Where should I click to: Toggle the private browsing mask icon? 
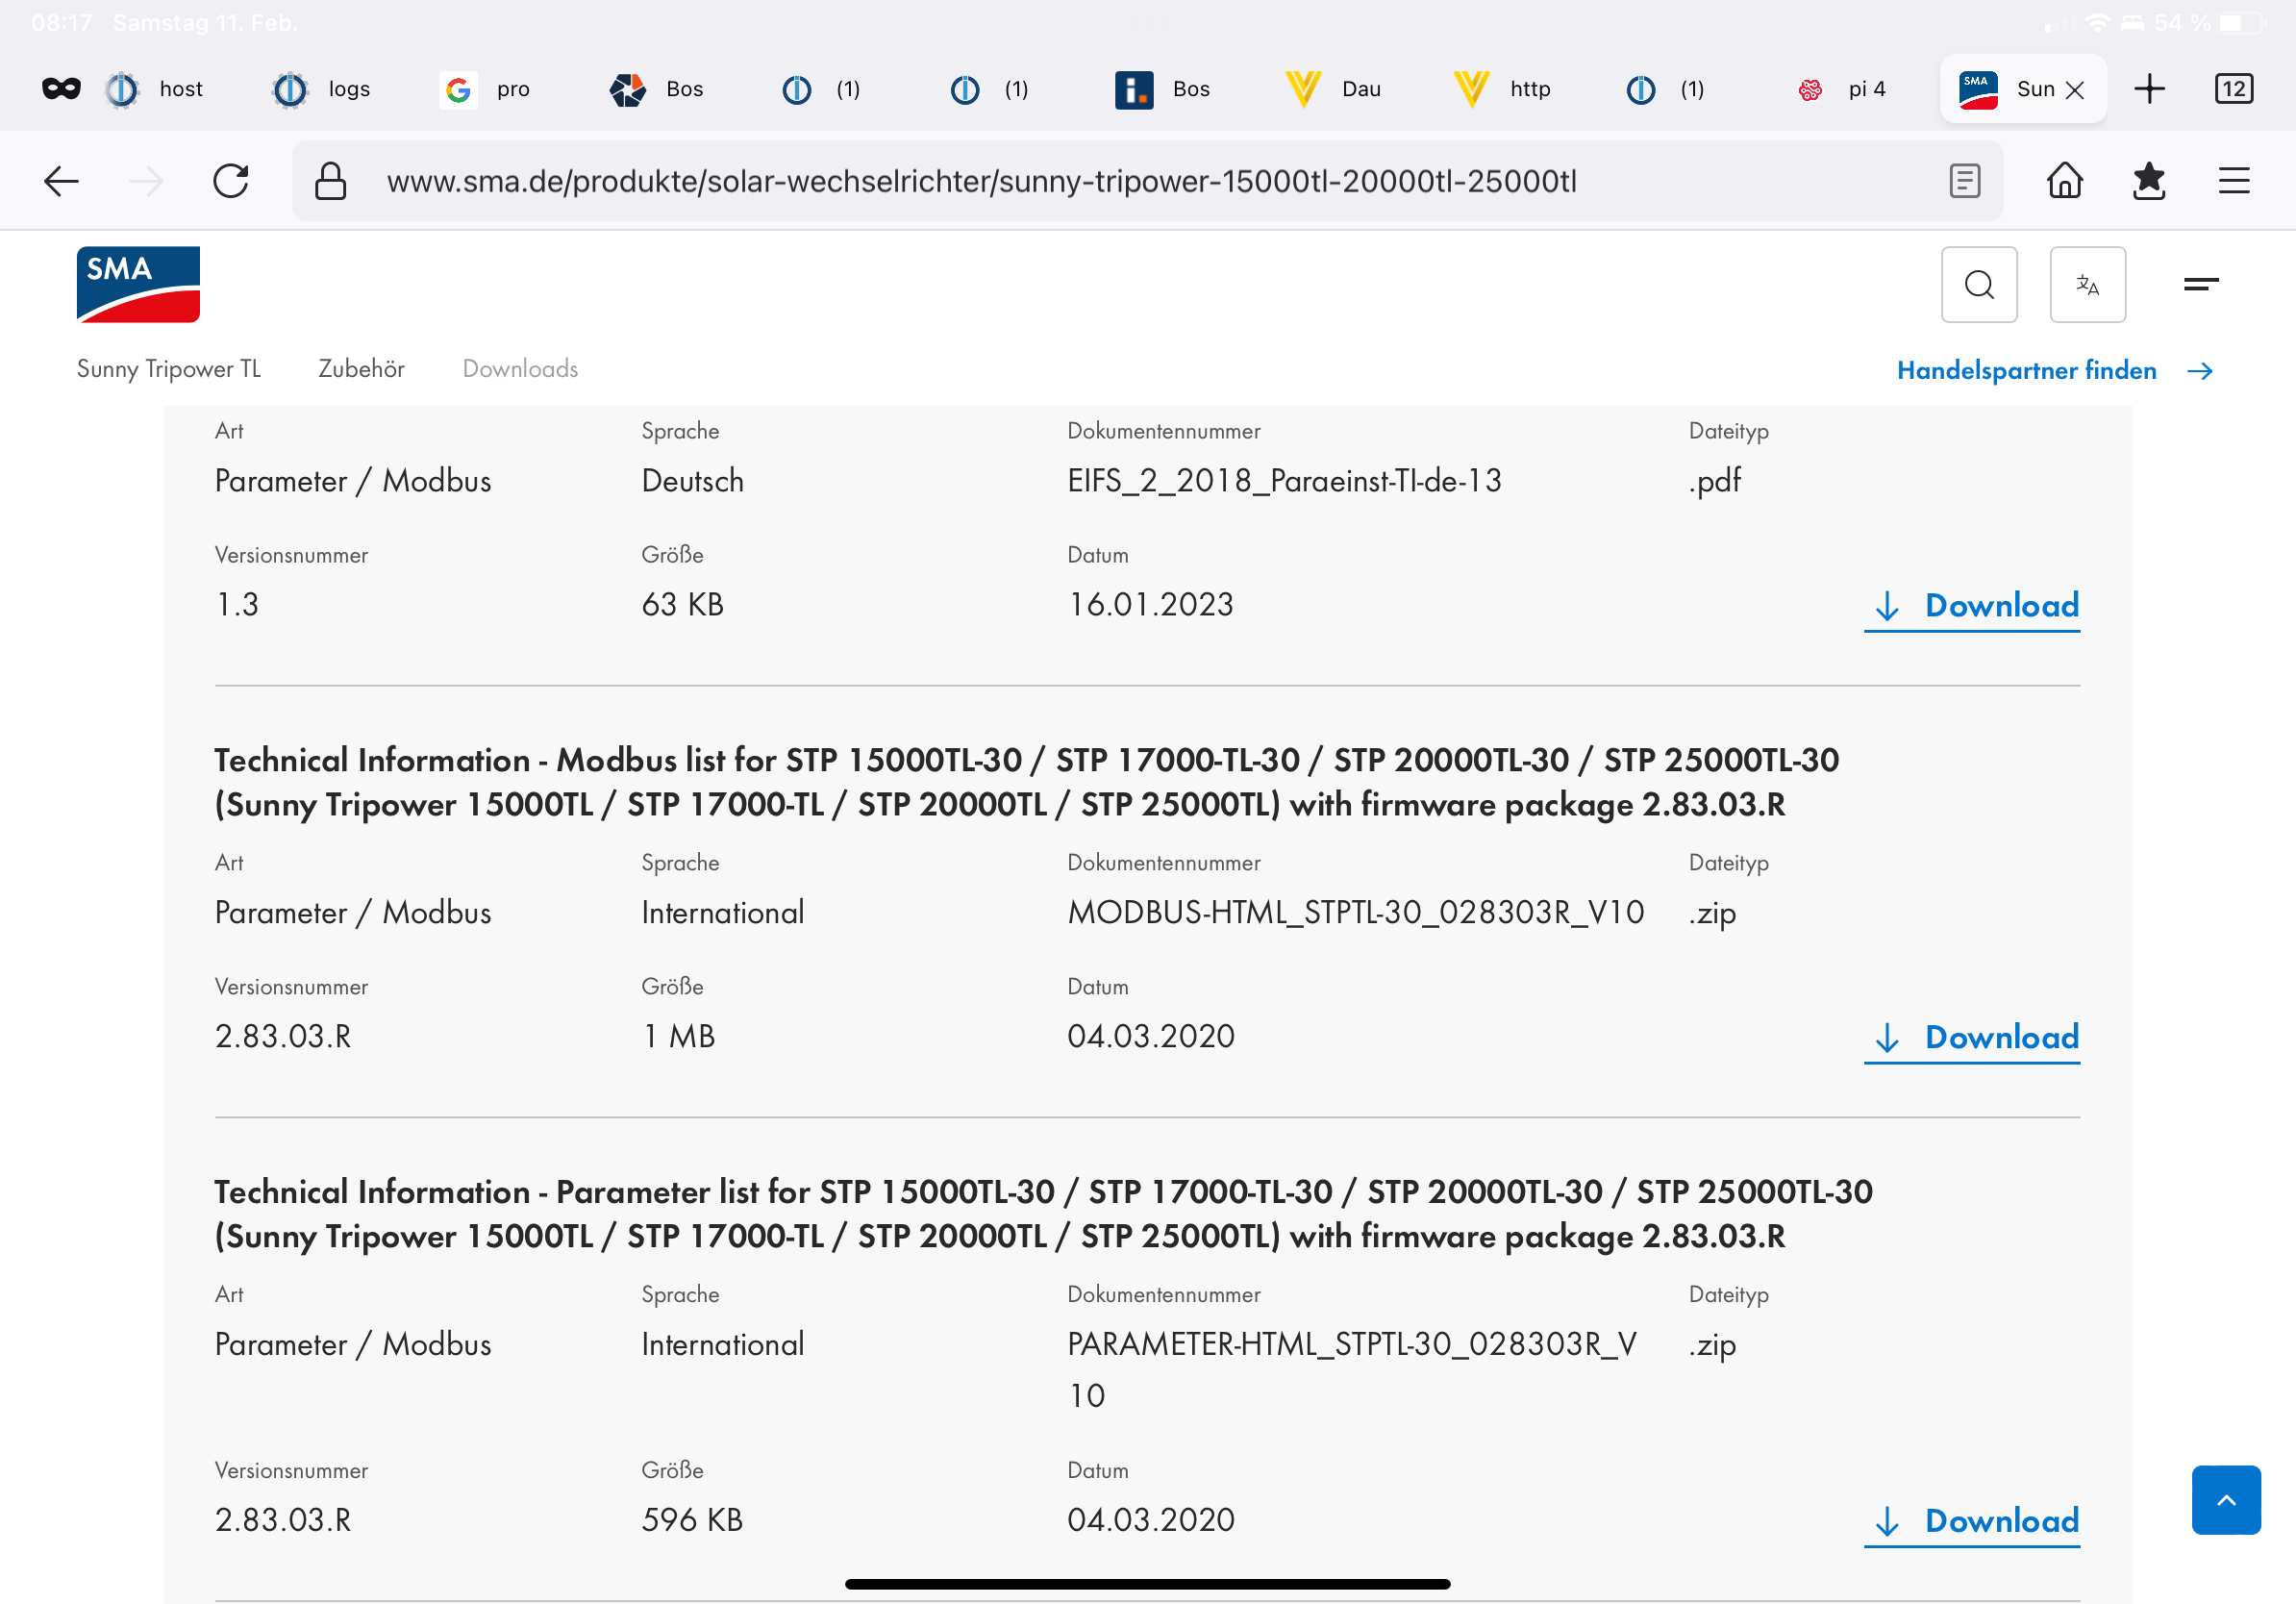(61, 89)
